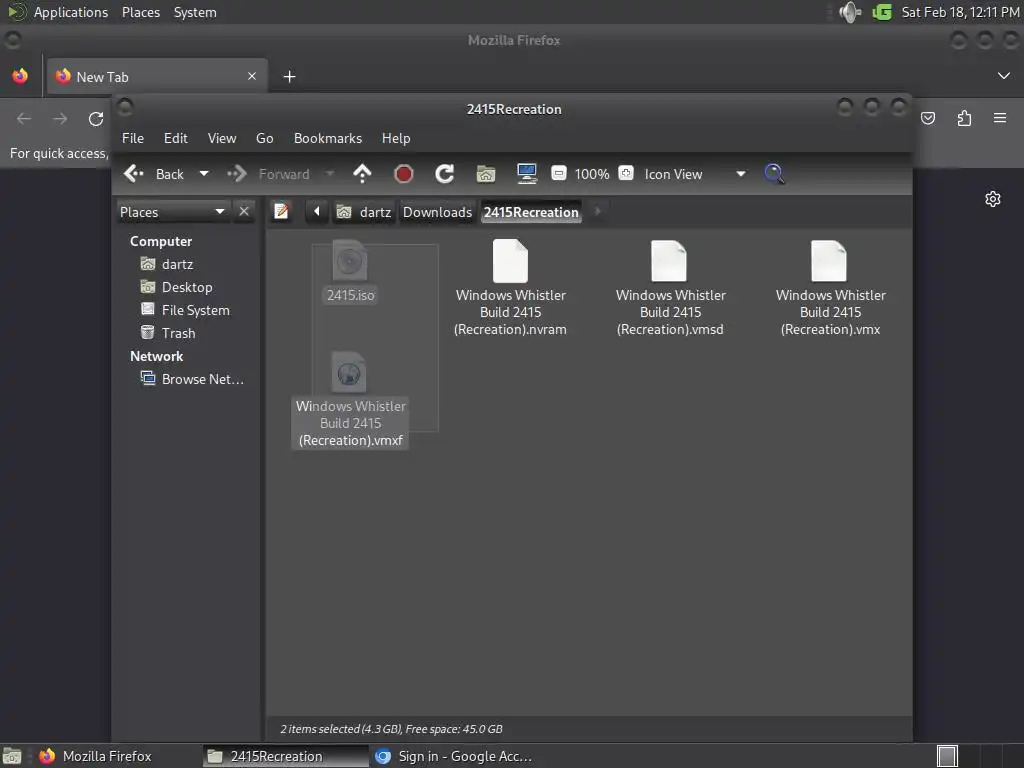Open the Bookmarks menu
Viewport: 1024px width, 768px height.
(328, 138)
